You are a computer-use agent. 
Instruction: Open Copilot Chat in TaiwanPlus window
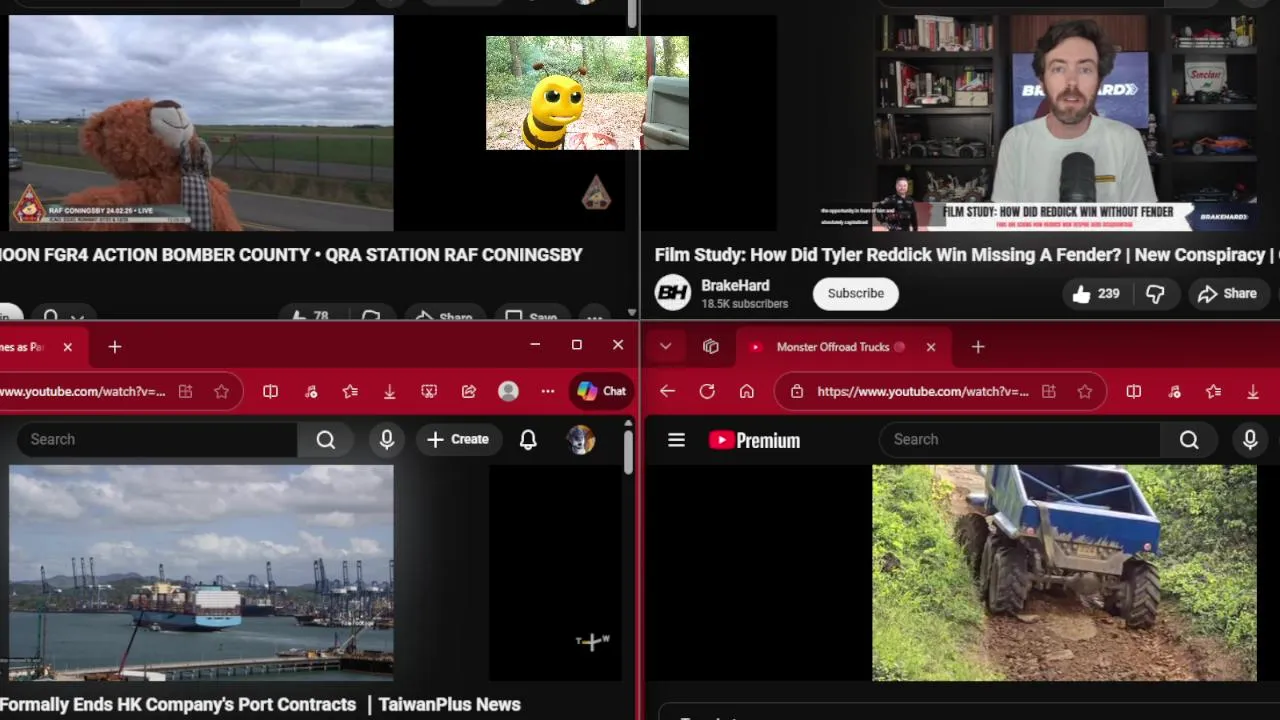(601, 391)
